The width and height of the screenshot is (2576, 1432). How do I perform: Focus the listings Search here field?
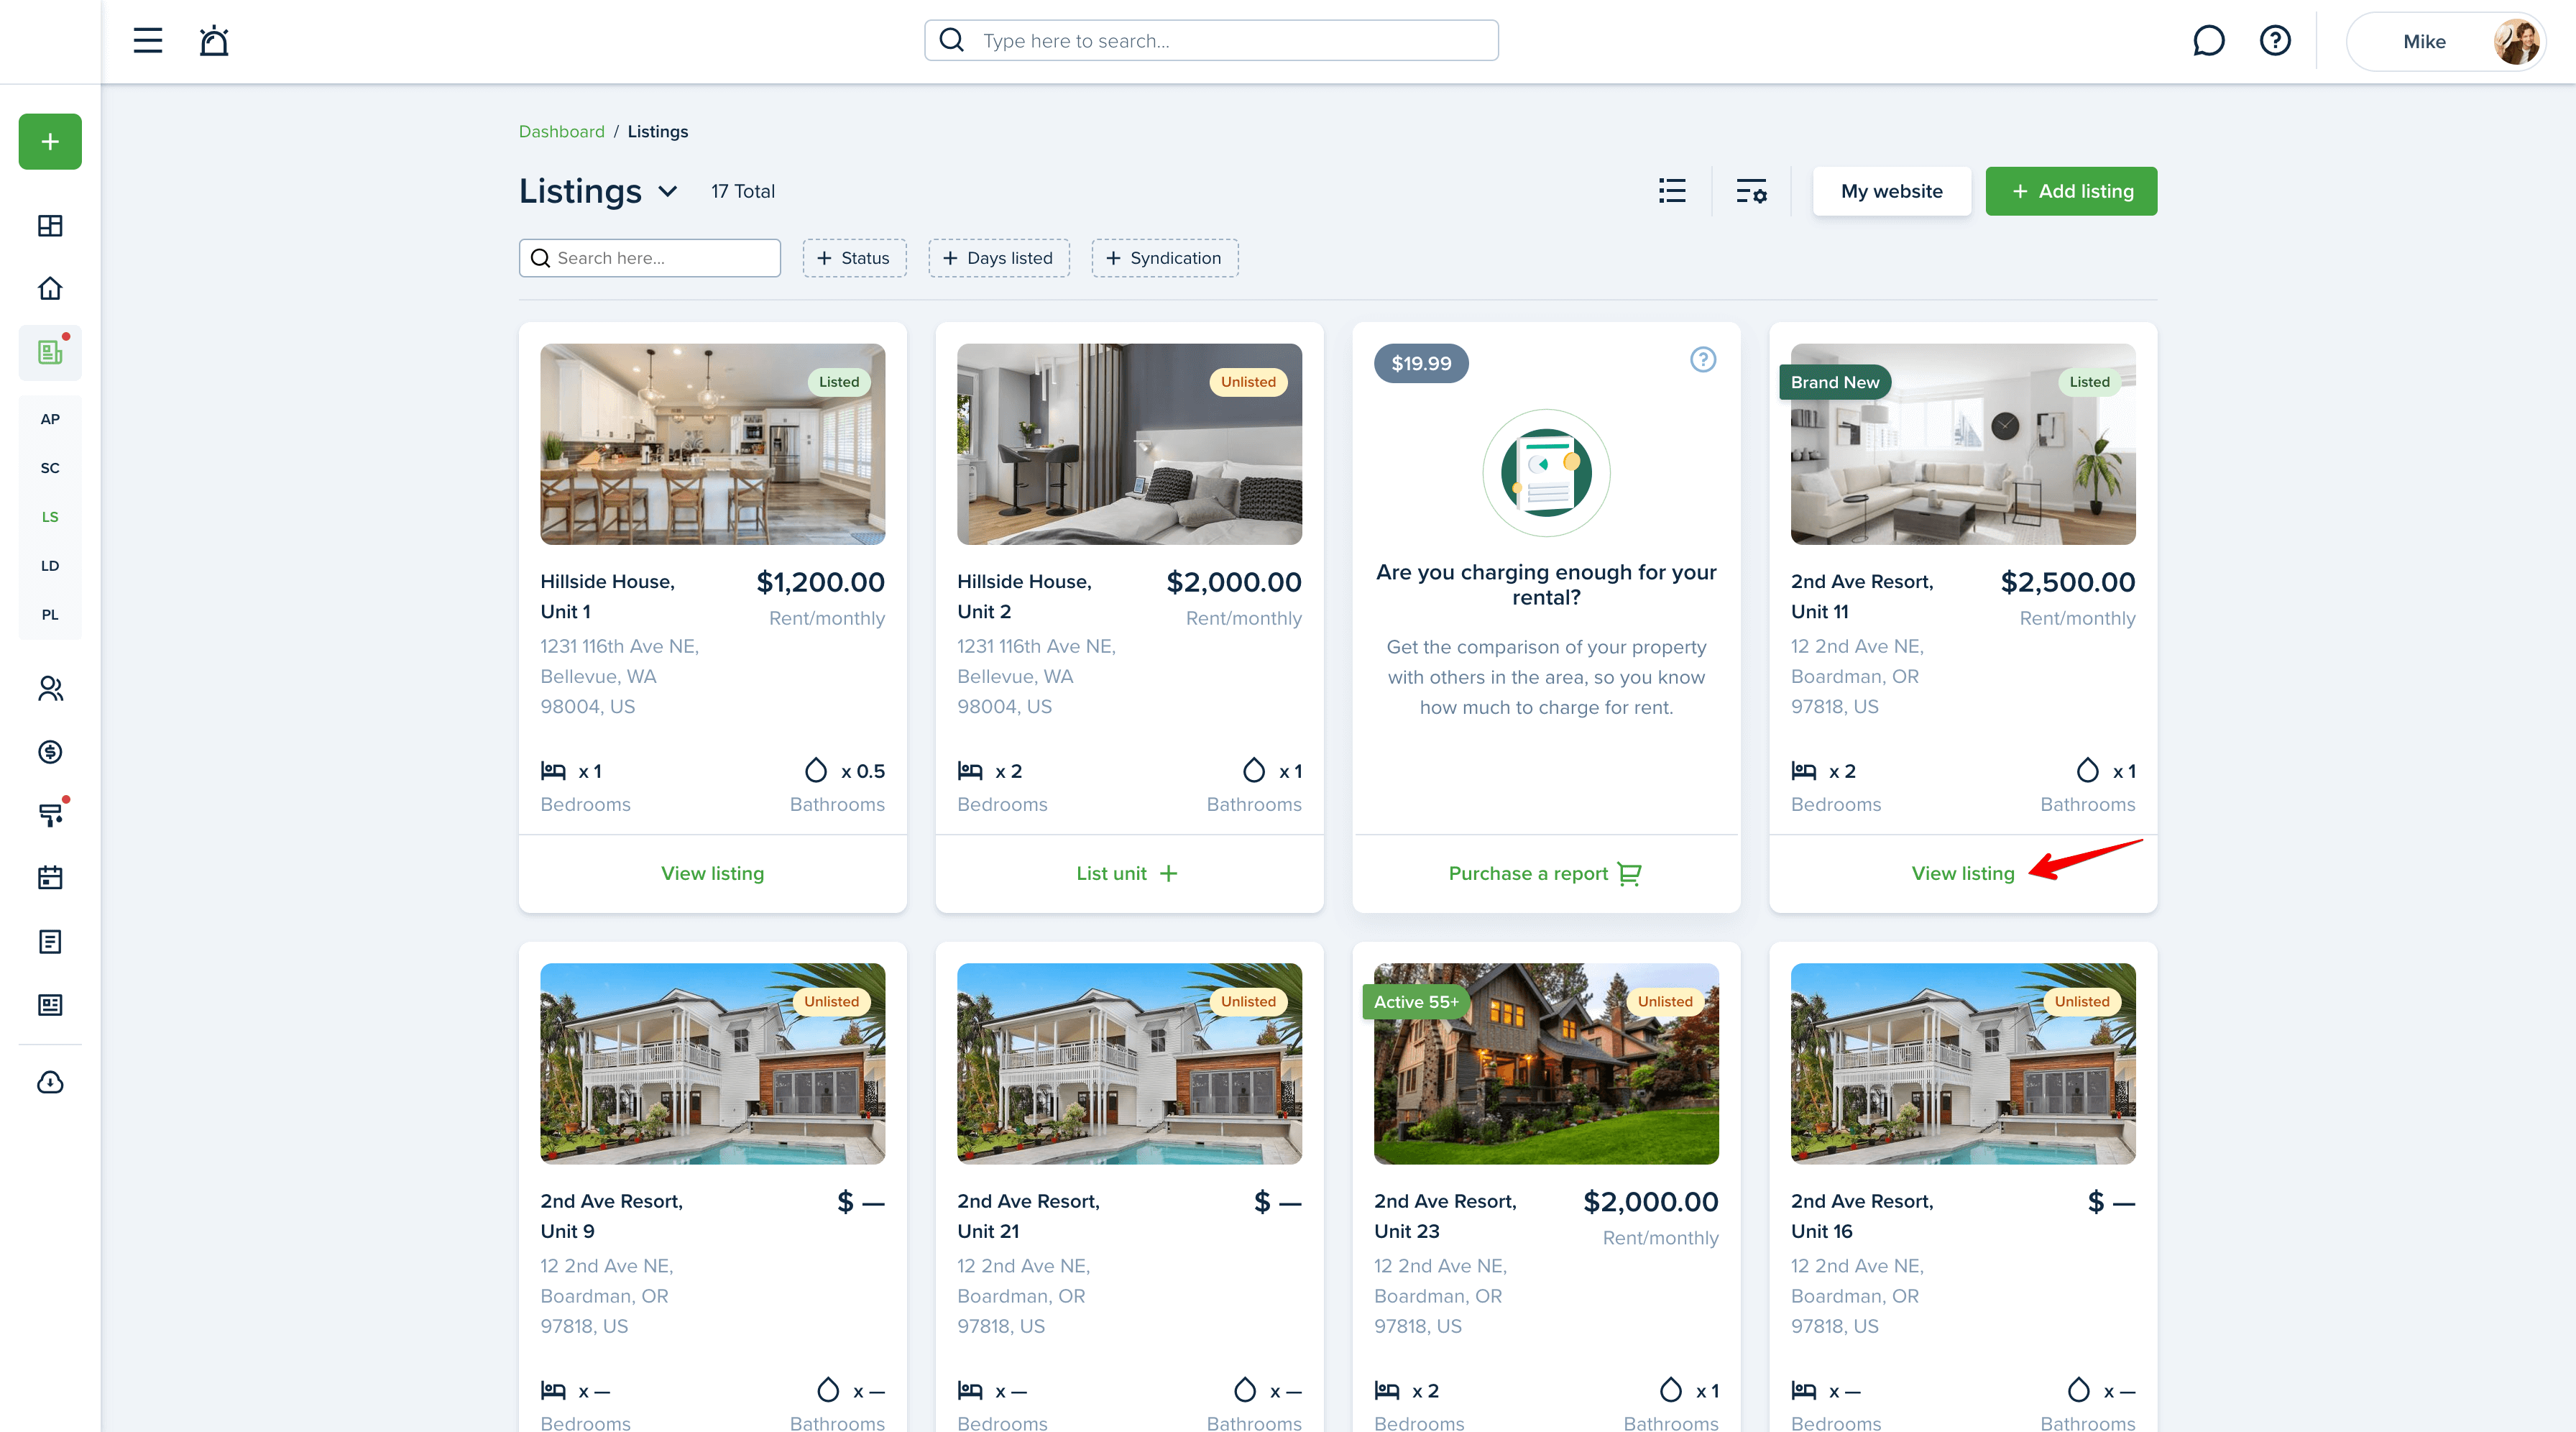coord(649,258)
